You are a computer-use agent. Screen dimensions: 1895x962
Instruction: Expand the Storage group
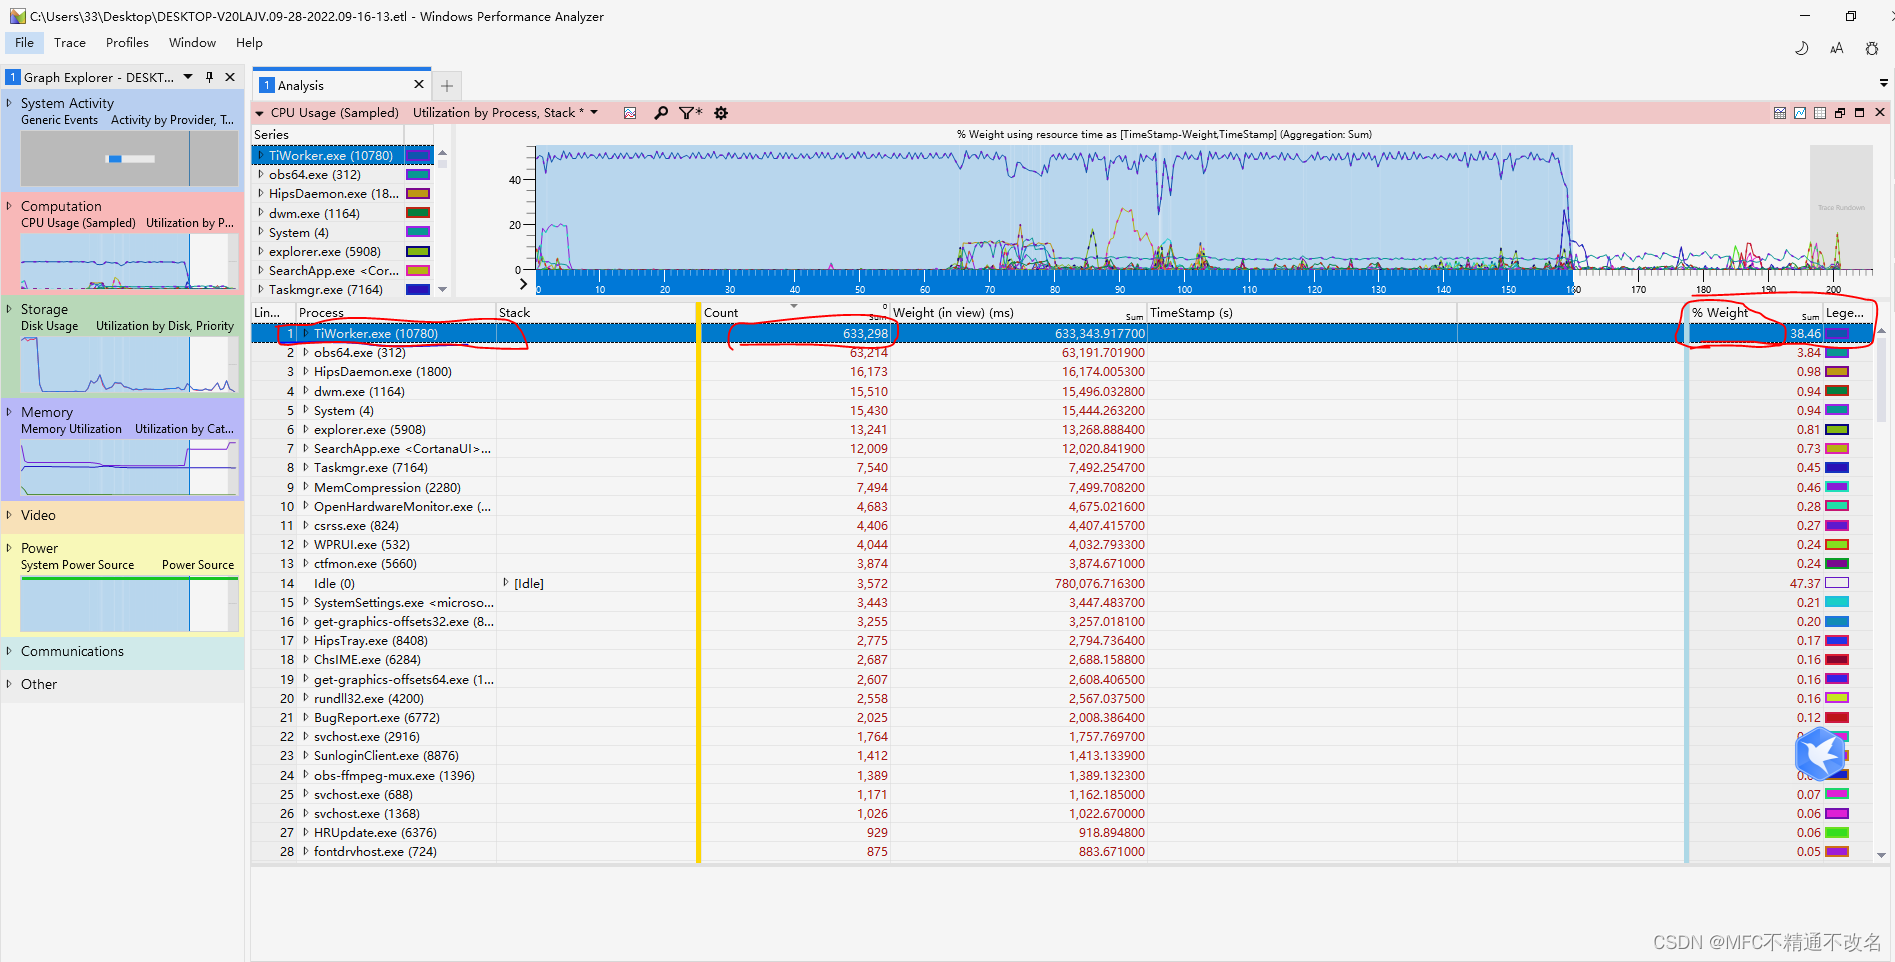pyautogui.click(x=10, y=309)
